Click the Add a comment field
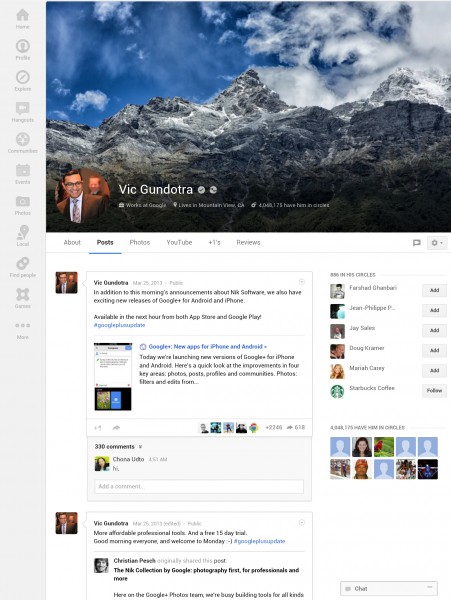Screen dimensions: 451x600 tap(199, 486)
